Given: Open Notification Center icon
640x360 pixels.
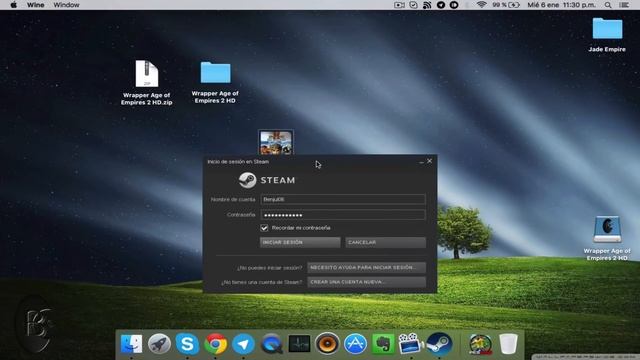Looking at the screenshot, I should 624,5.
